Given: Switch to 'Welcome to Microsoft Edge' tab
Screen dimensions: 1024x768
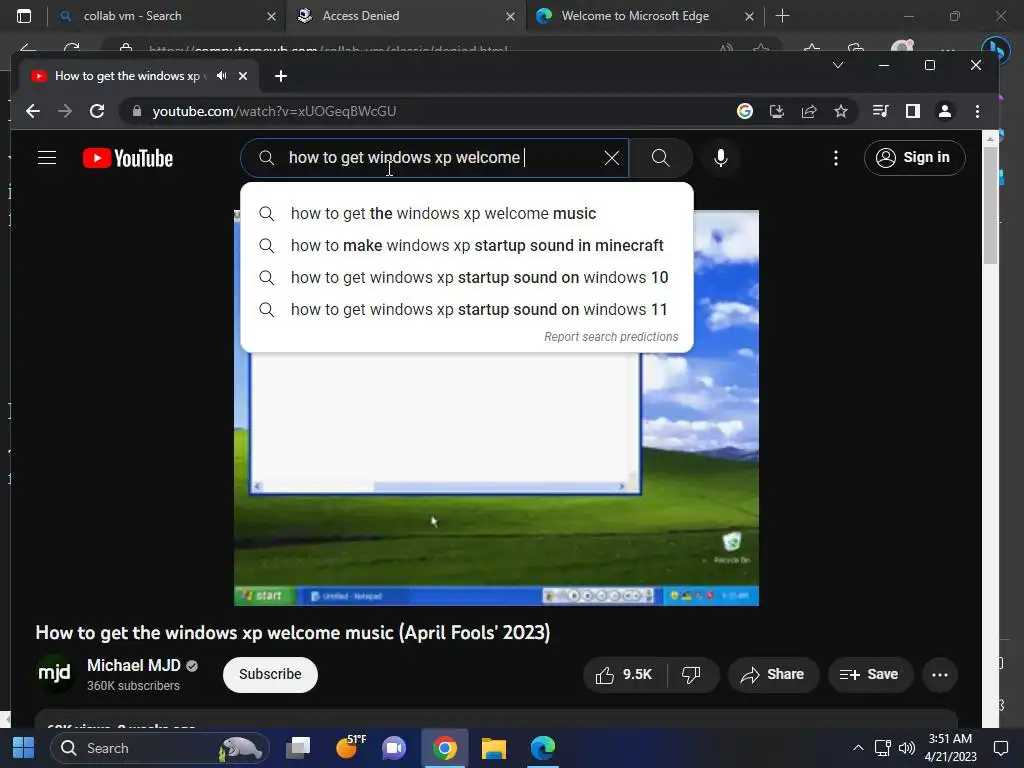Looking at the screenshot, I should 643,16.
